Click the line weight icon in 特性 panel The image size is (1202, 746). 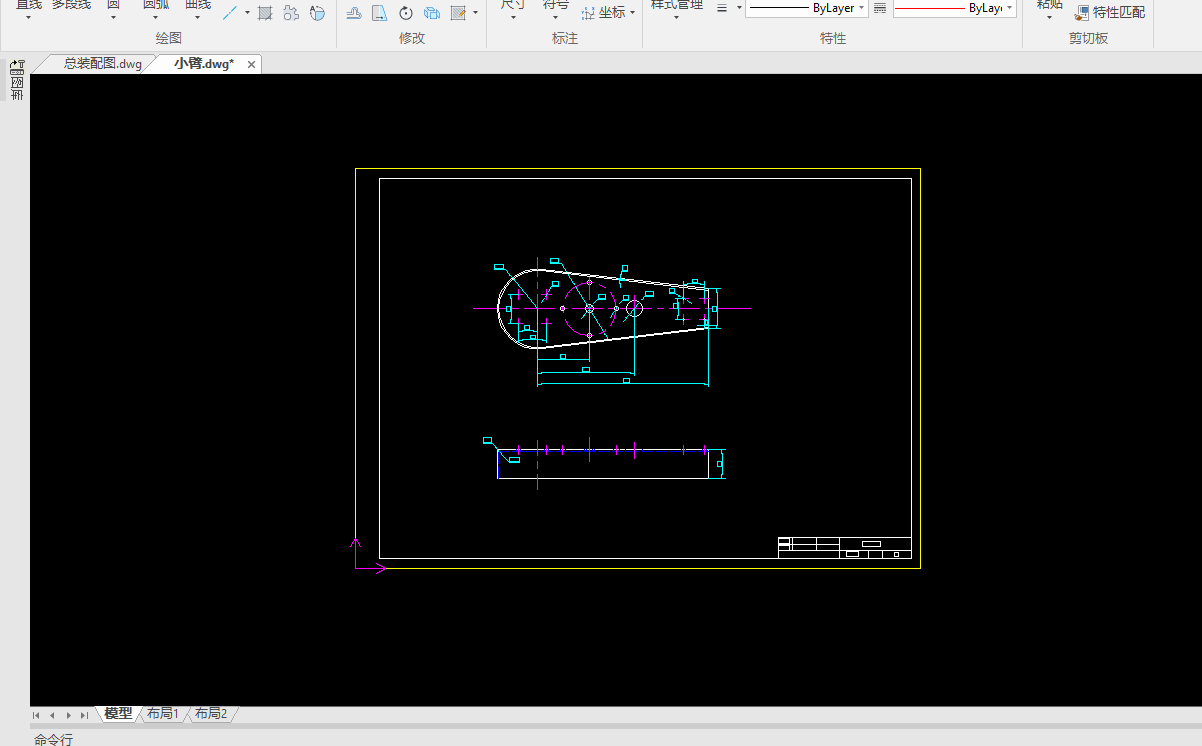(x=722, y=8)
